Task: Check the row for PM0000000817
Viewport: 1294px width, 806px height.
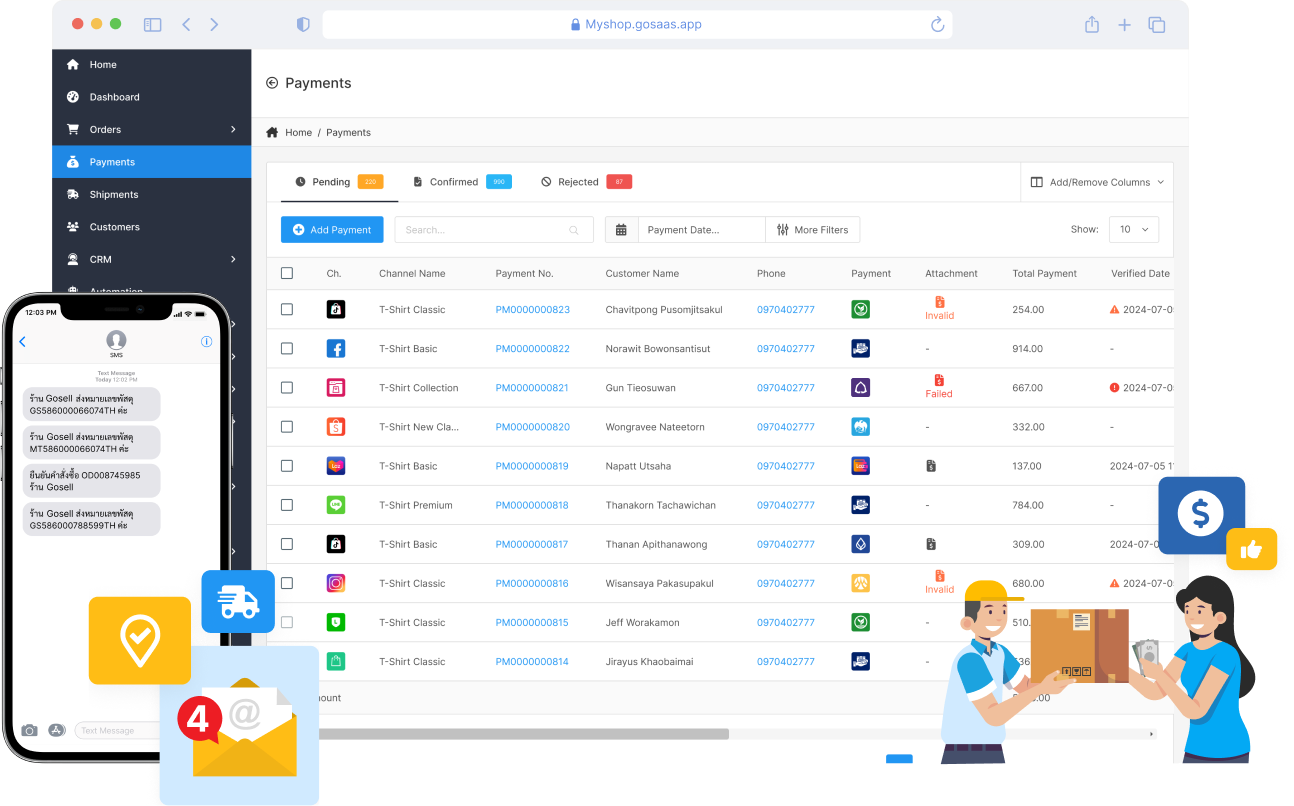Action: tap(287, 544)
